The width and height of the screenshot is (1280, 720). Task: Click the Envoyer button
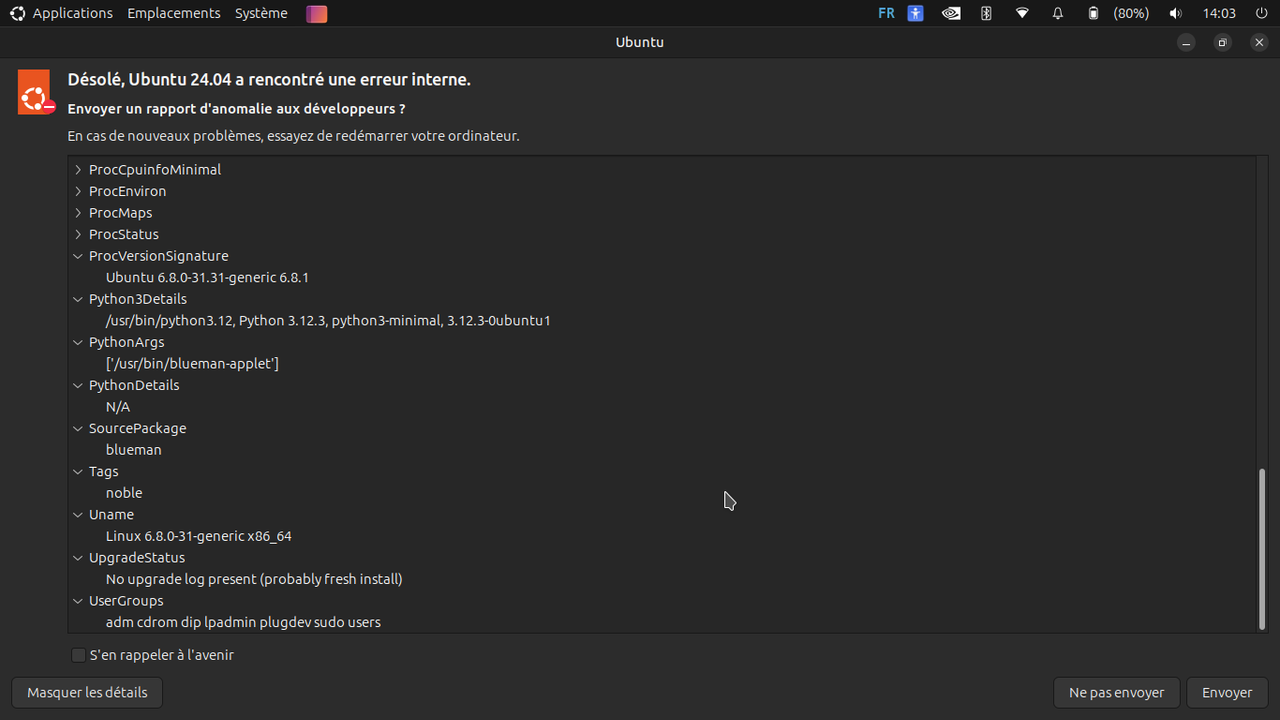coord(1227,692)
